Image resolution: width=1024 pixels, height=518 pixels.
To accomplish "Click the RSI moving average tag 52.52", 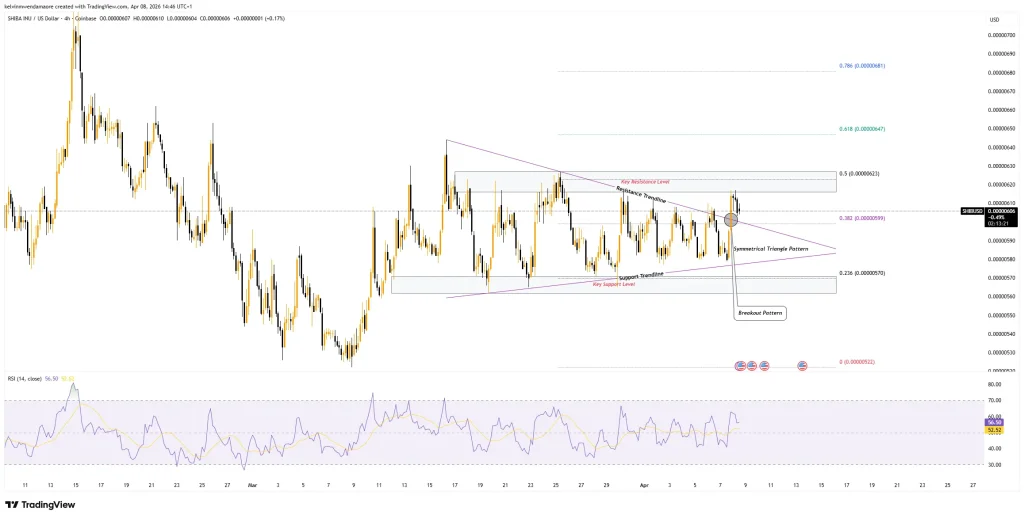I will (995, 430).
